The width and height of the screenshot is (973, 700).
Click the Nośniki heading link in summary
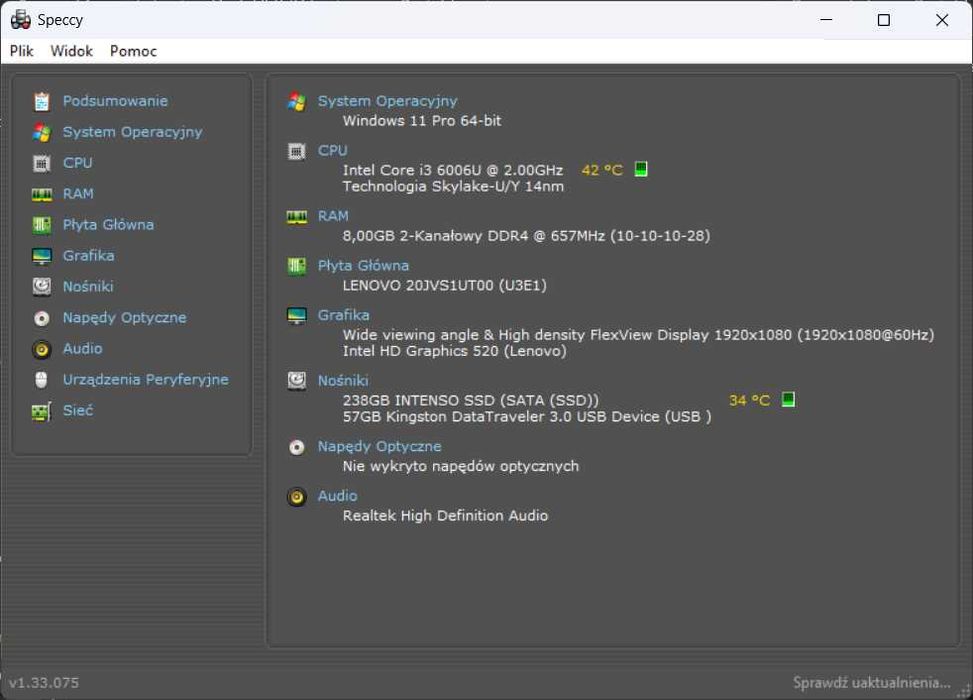343,380
